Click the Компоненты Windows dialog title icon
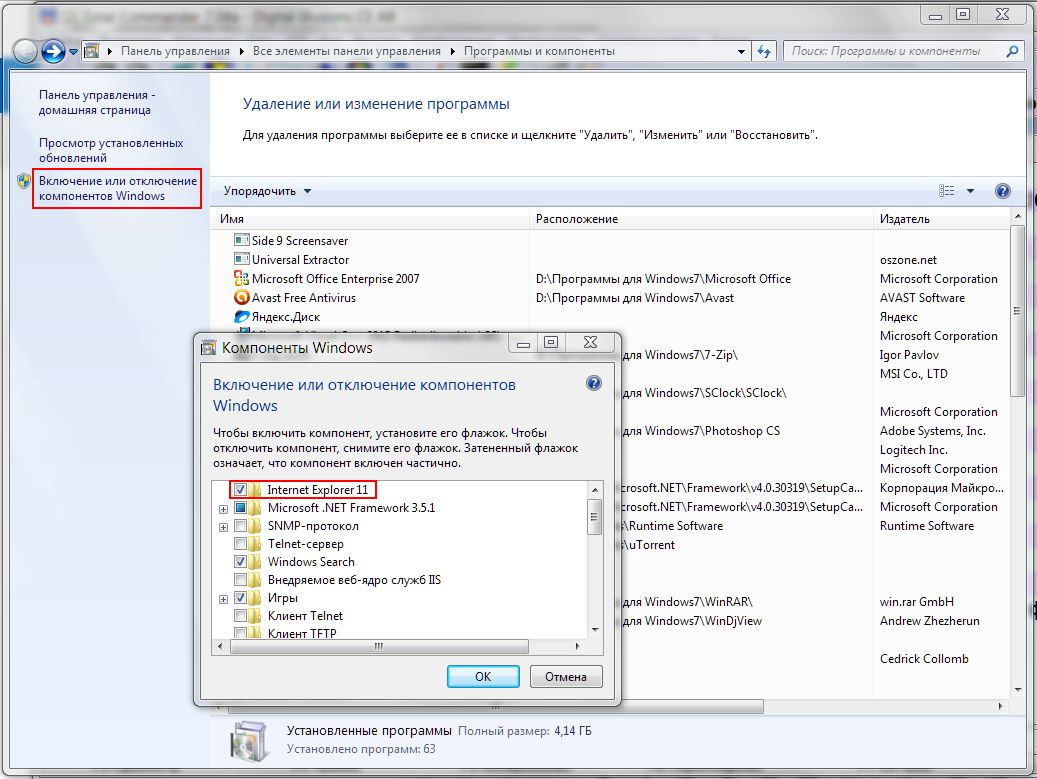The height and width of the screenshot is (779, 1037). (208, 348)
